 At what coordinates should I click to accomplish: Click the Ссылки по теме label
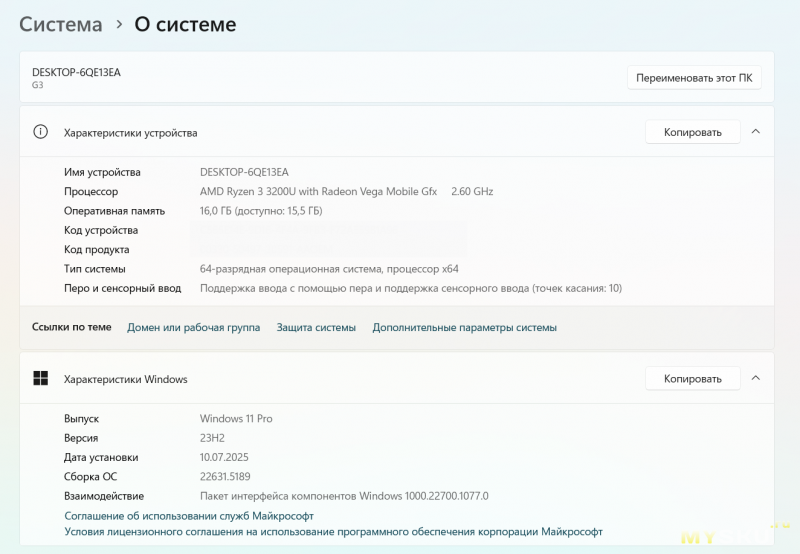click(71, 327)
